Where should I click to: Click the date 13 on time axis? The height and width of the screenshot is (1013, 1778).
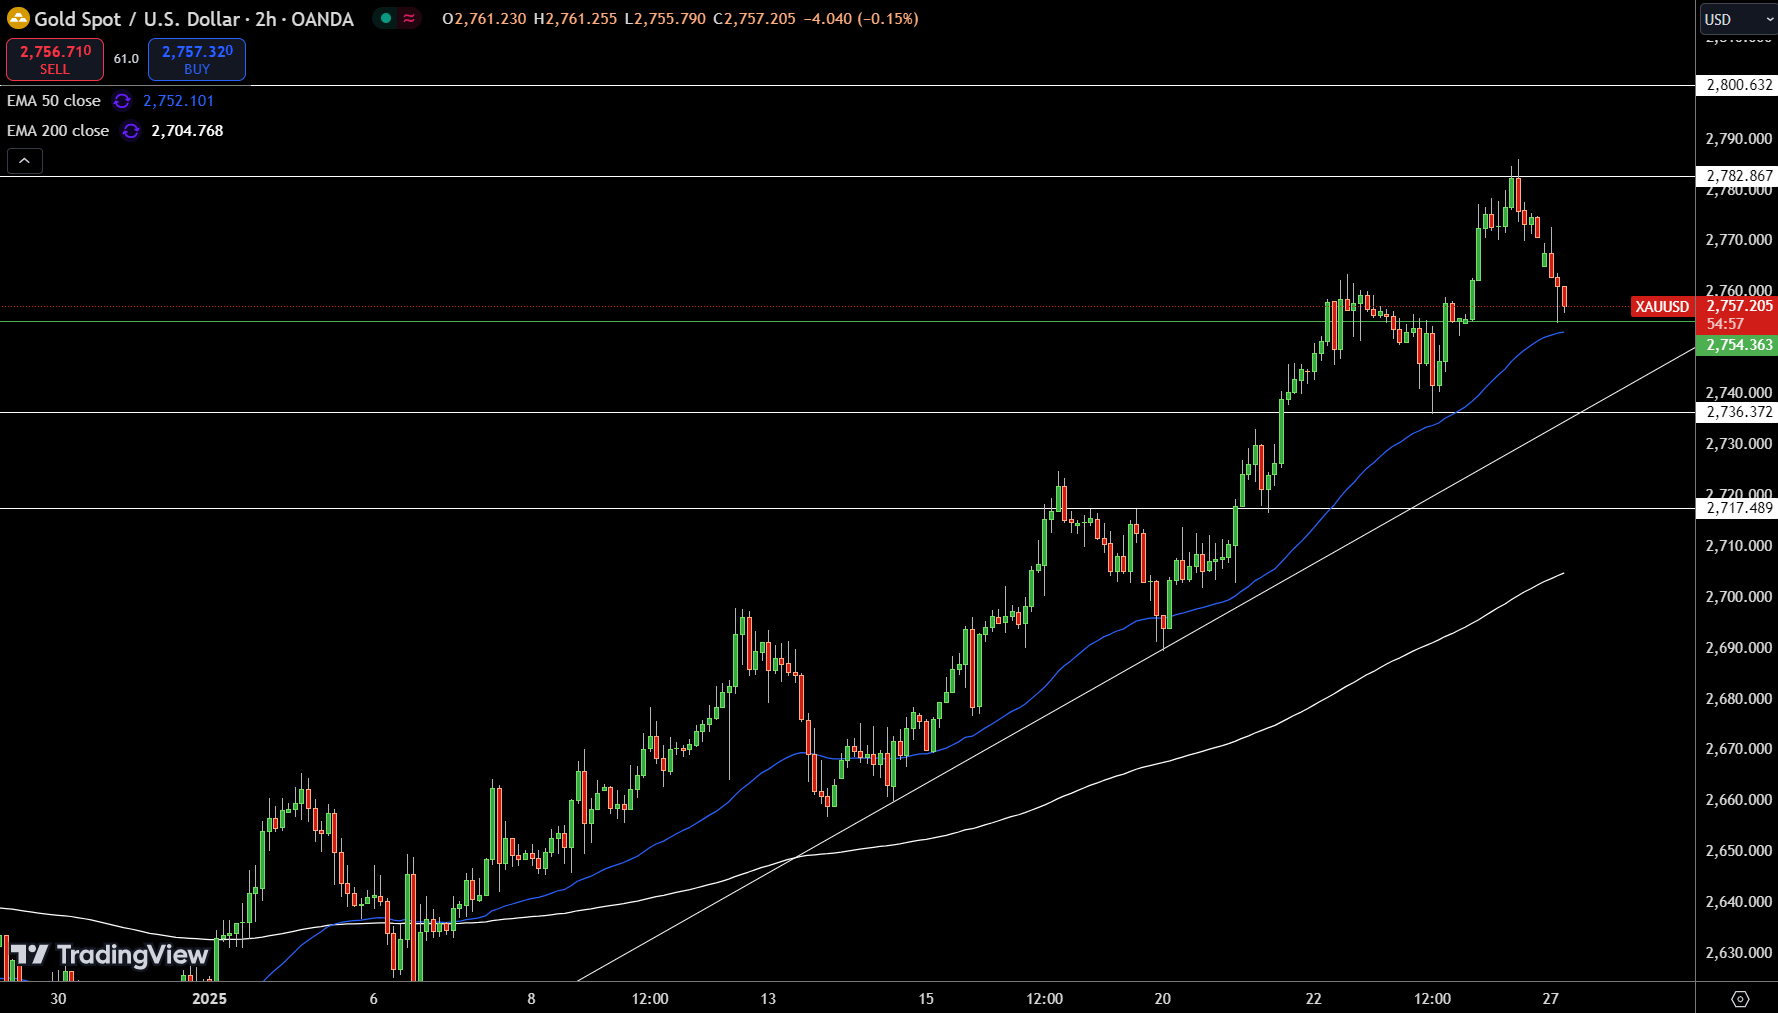[x=768, y=998]
